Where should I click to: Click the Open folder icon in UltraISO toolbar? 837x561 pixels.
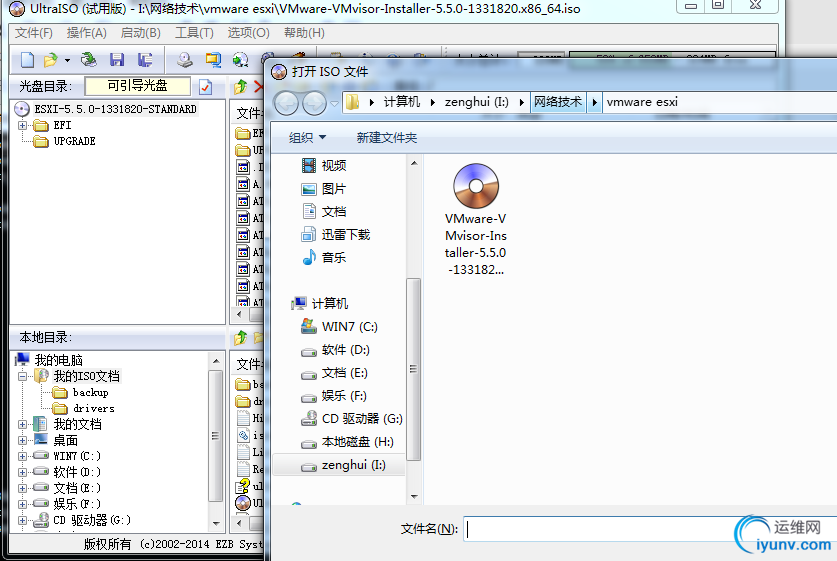click(51, 60)
